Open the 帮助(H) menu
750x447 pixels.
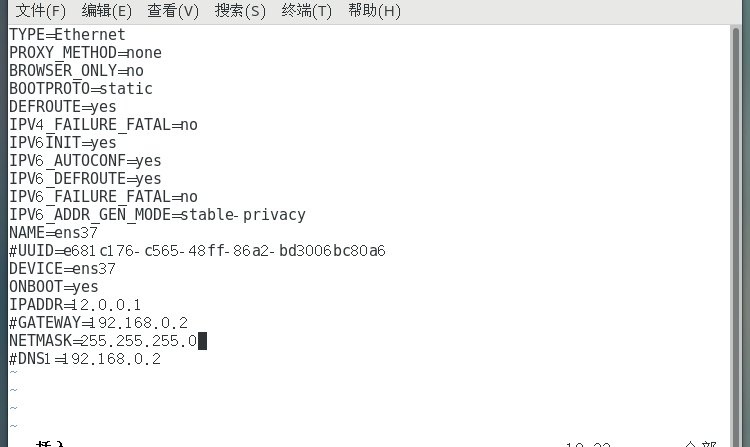(374, 11)
